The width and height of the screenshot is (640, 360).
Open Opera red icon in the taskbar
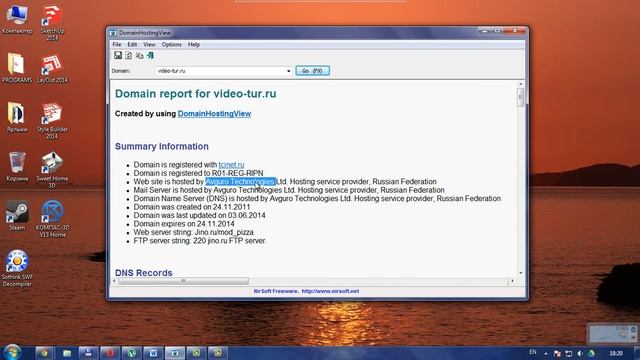click(x=110, y=353)
